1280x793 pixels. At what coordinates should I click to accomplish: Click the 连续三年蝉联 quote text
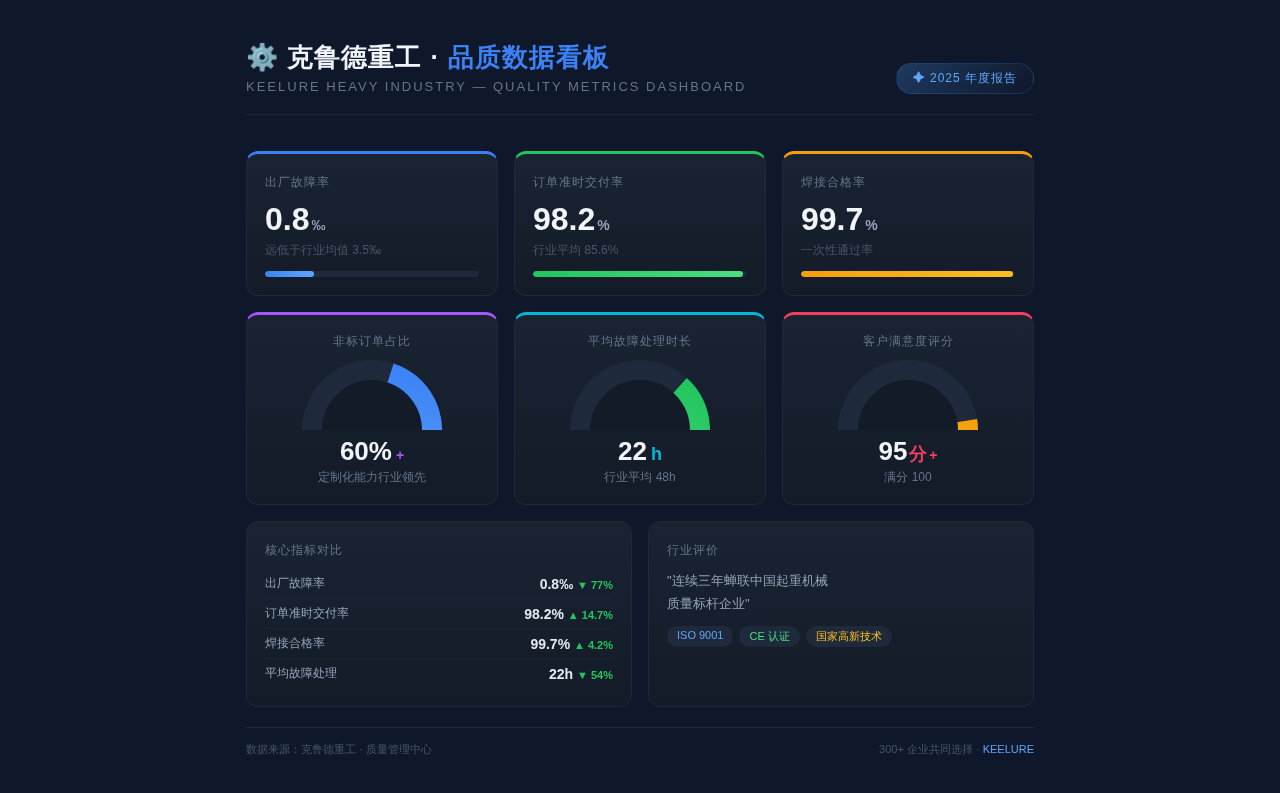(748, 592)
